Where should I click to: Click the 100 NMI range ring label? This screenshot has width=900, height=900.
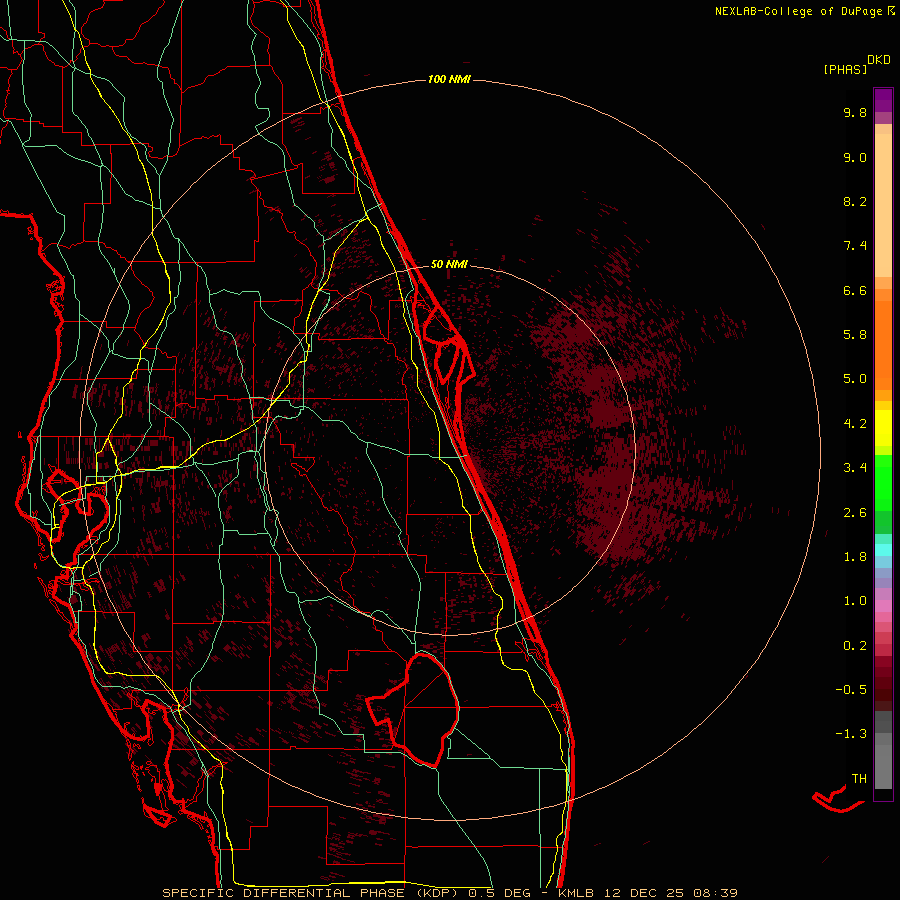click(x=449, y=79)
